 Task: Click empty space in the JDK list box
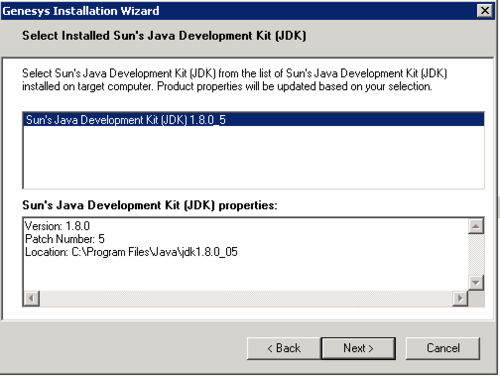[254, 157]
